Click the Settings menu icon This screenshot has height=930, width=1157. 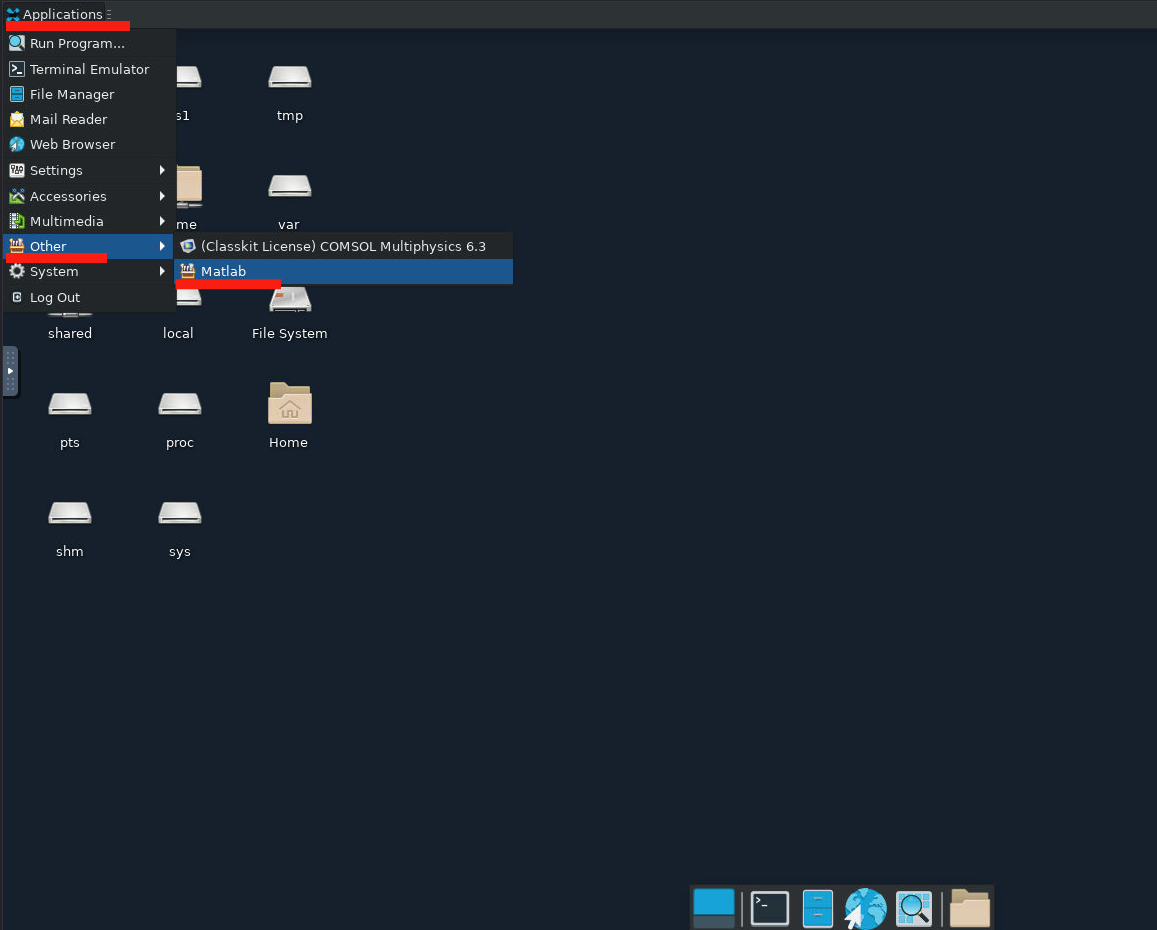pos(17,170)
